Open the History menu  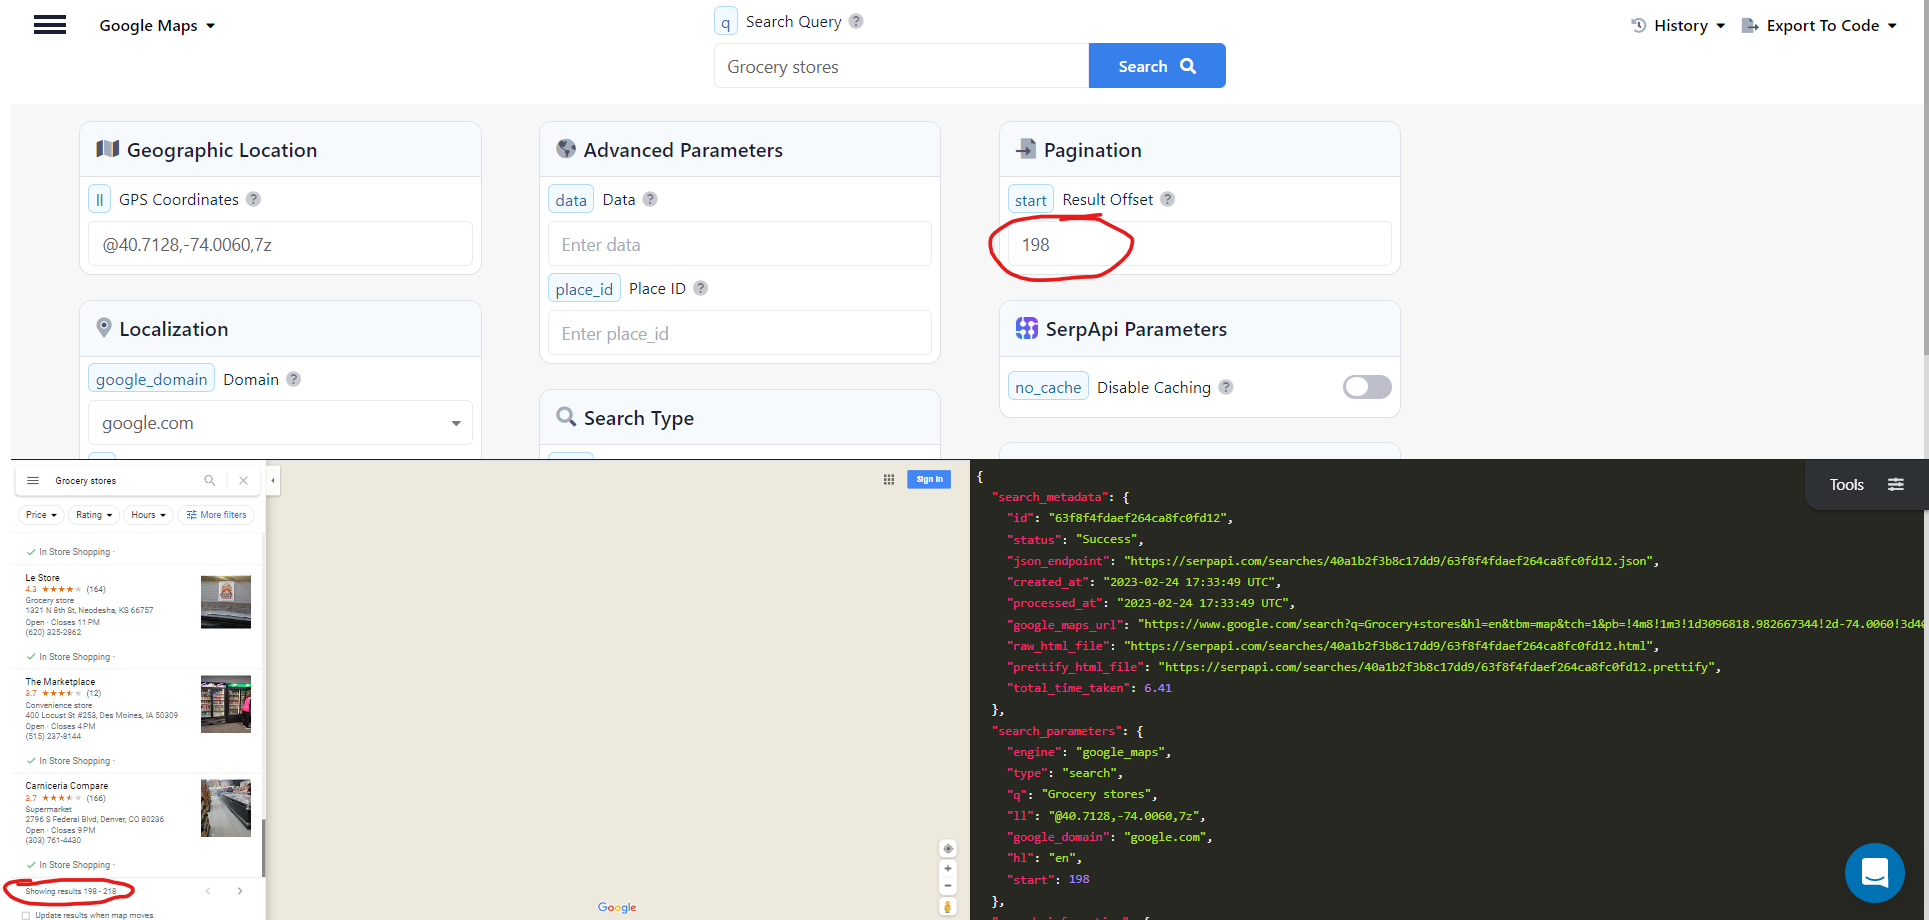(x=1677, y=25)
